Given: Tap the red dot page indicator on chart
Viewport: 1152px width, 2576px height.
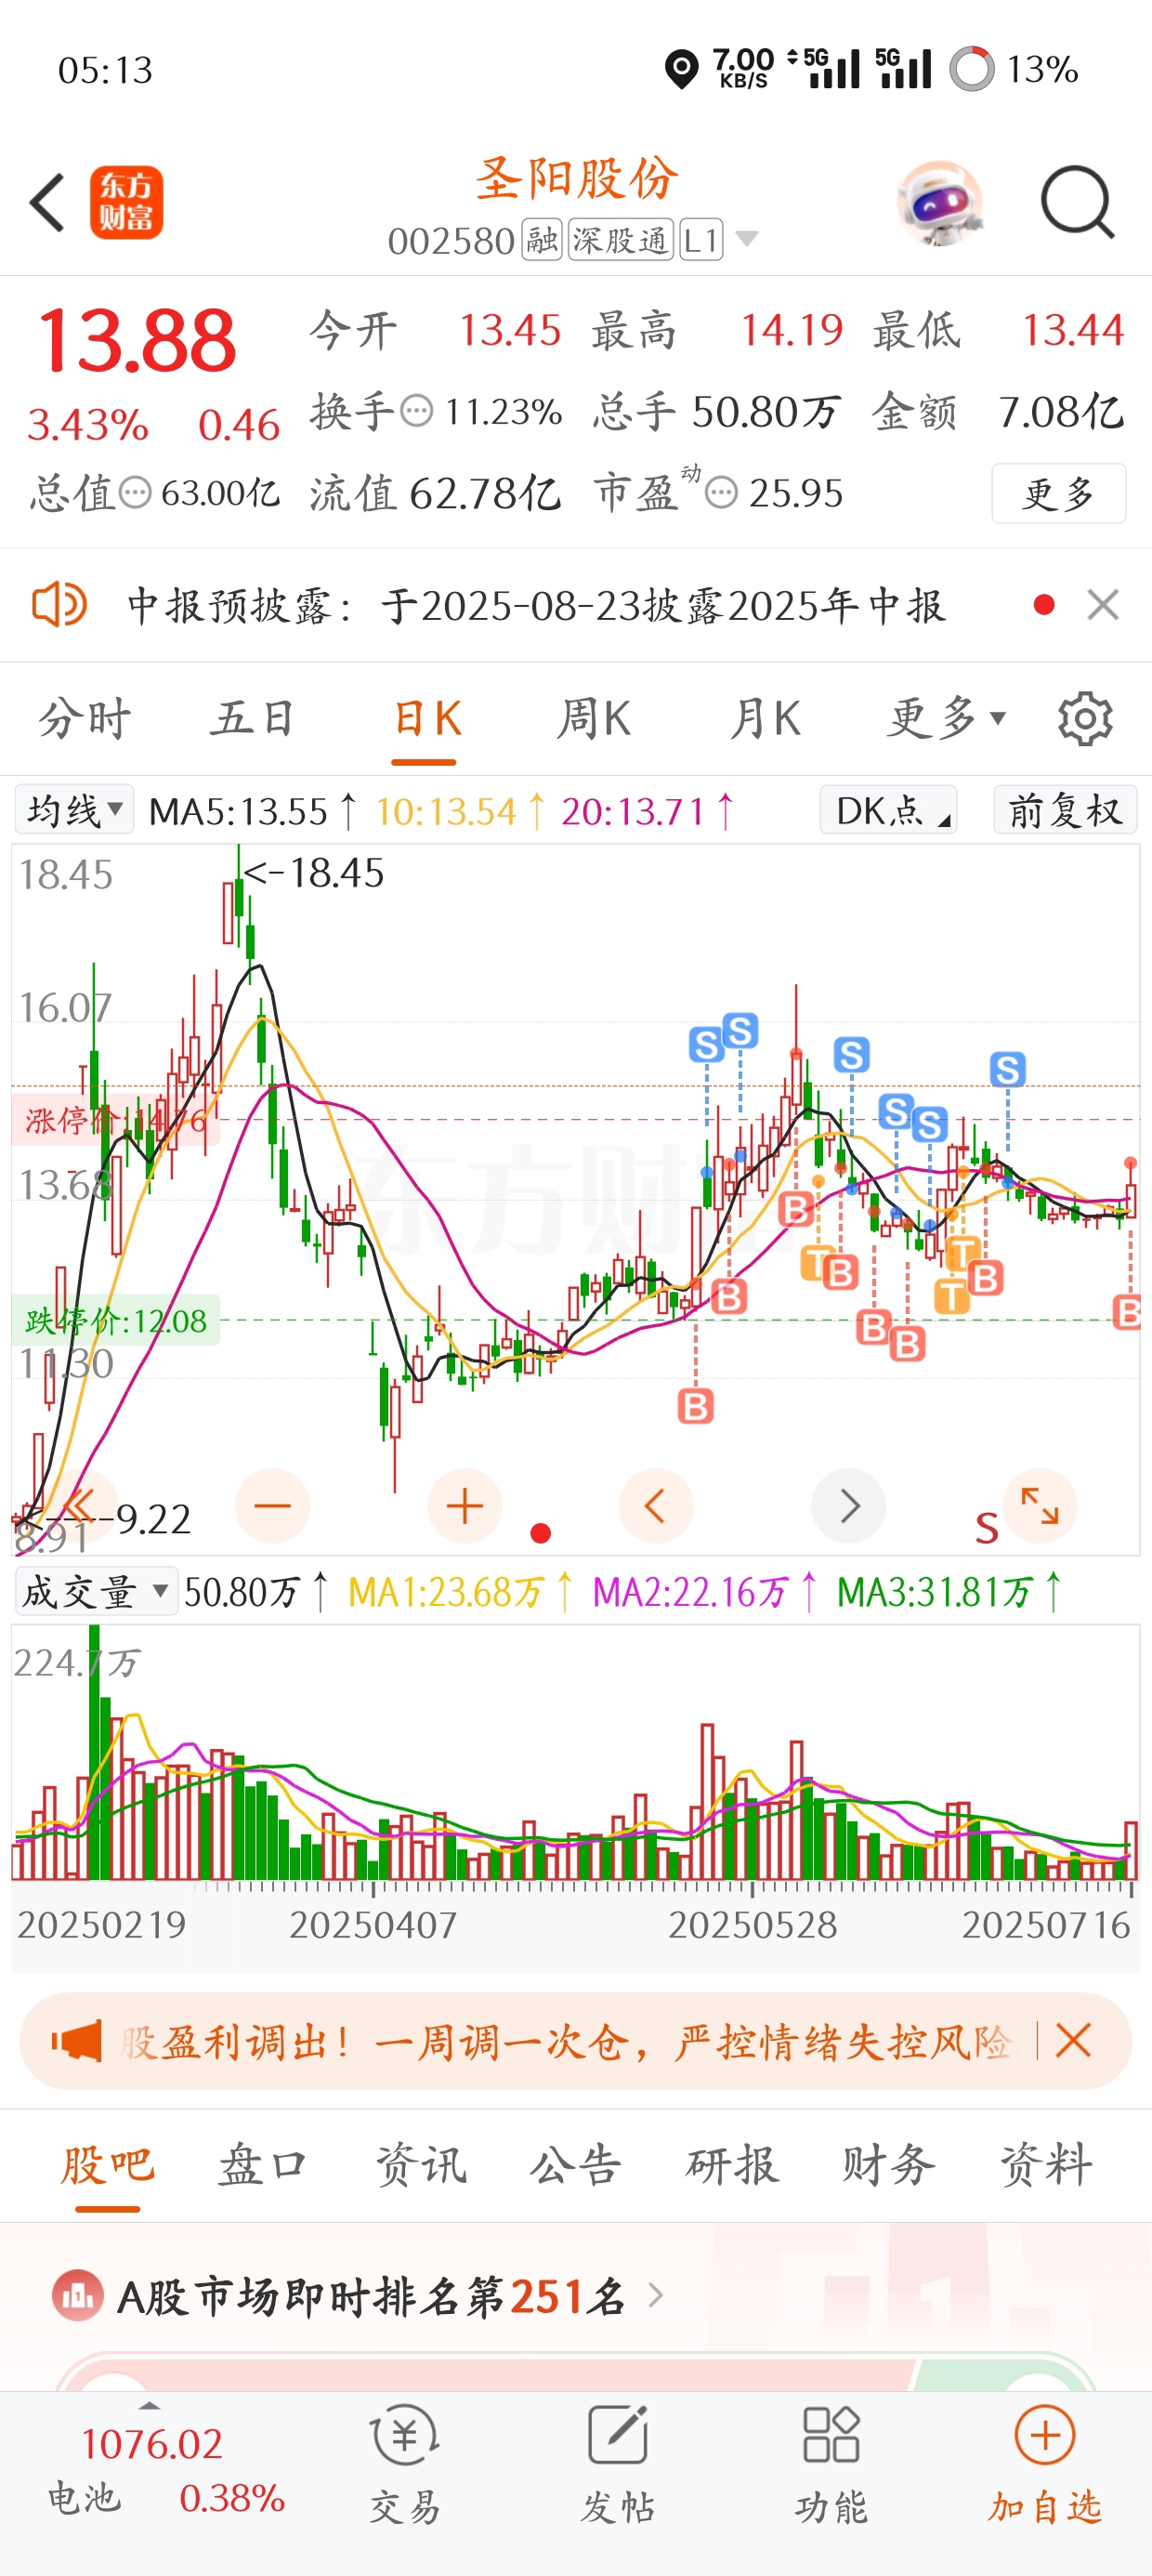Looking at the screenshot, I should tap(541, 1533).
